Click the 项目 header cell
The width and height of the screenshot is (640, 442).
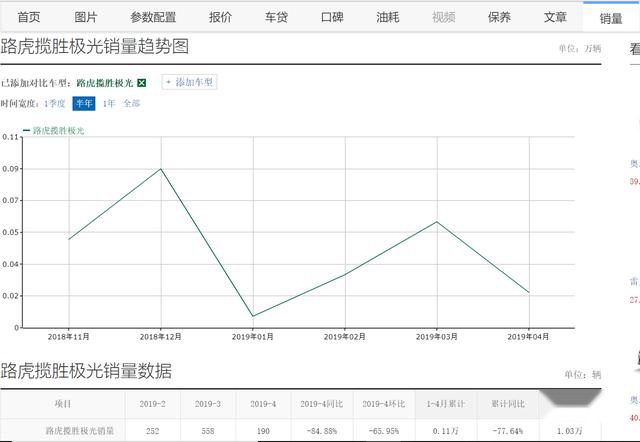tap(63, 404)
